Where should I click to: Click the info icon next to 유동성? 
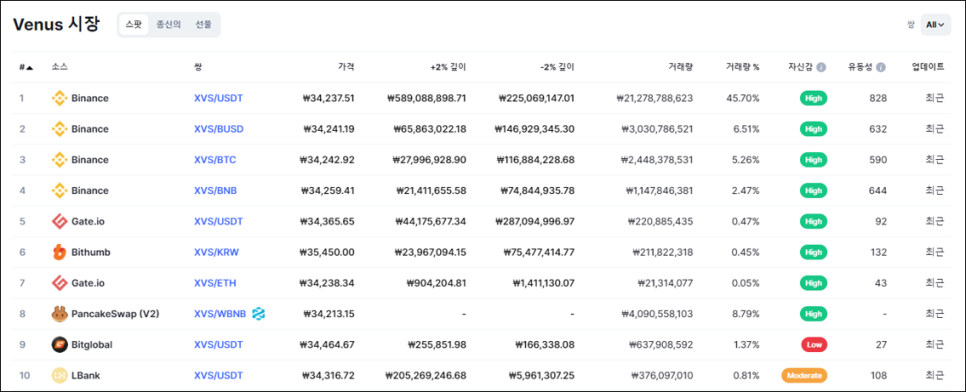click(x=881, y=67)
